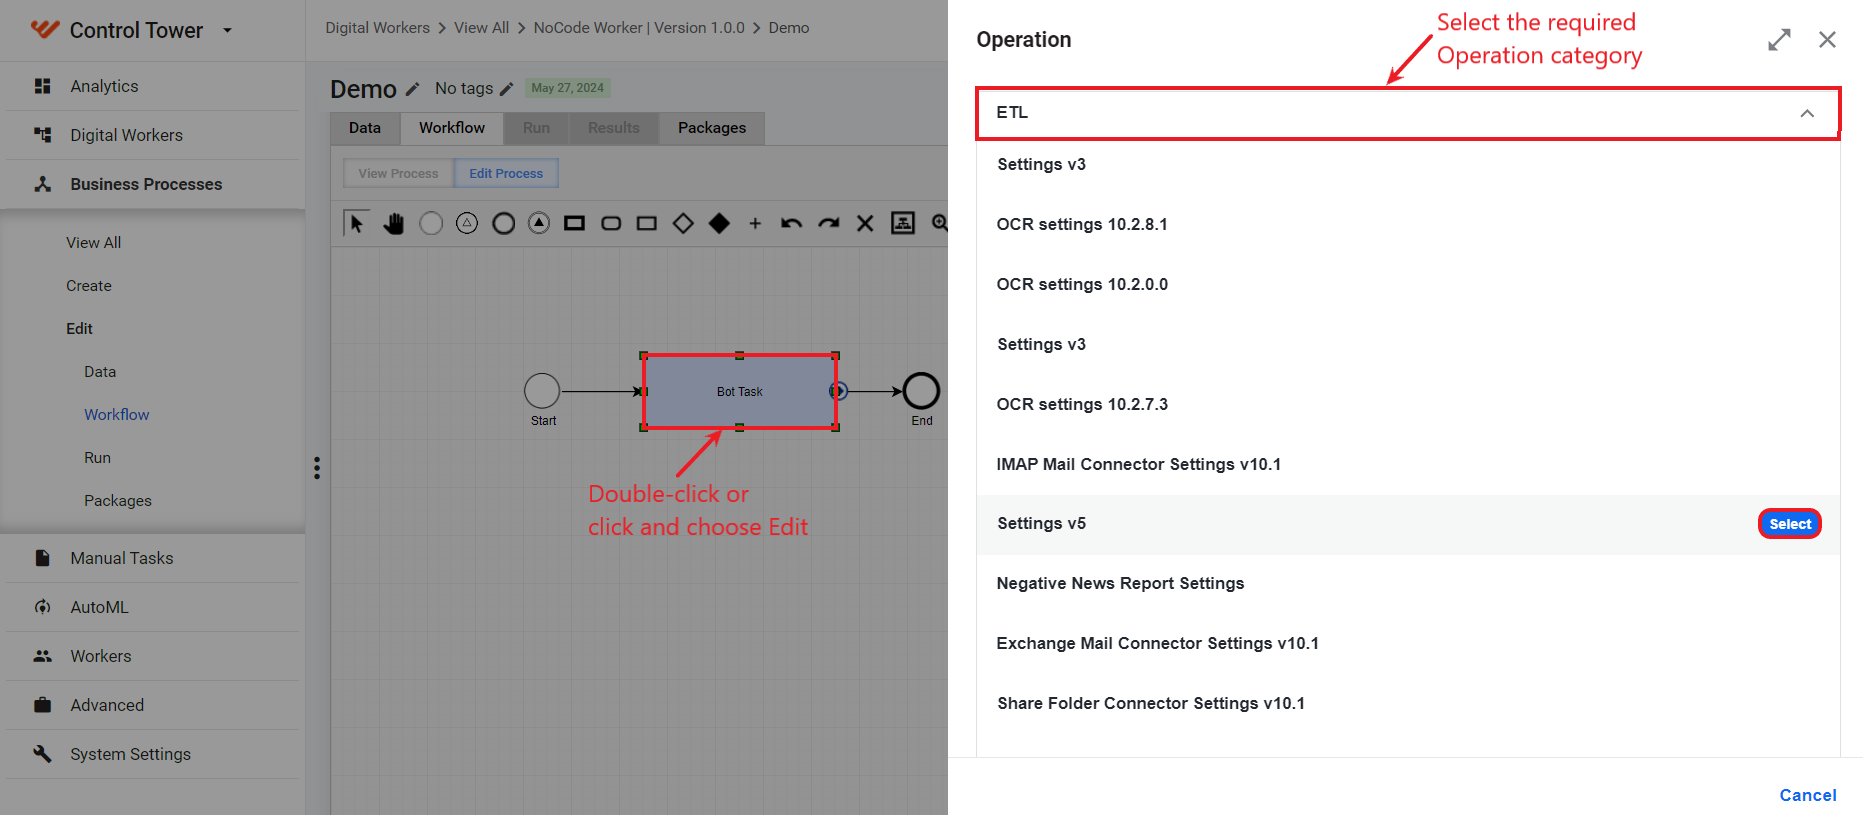Click the plus add tool

click(x=755, y=223)
